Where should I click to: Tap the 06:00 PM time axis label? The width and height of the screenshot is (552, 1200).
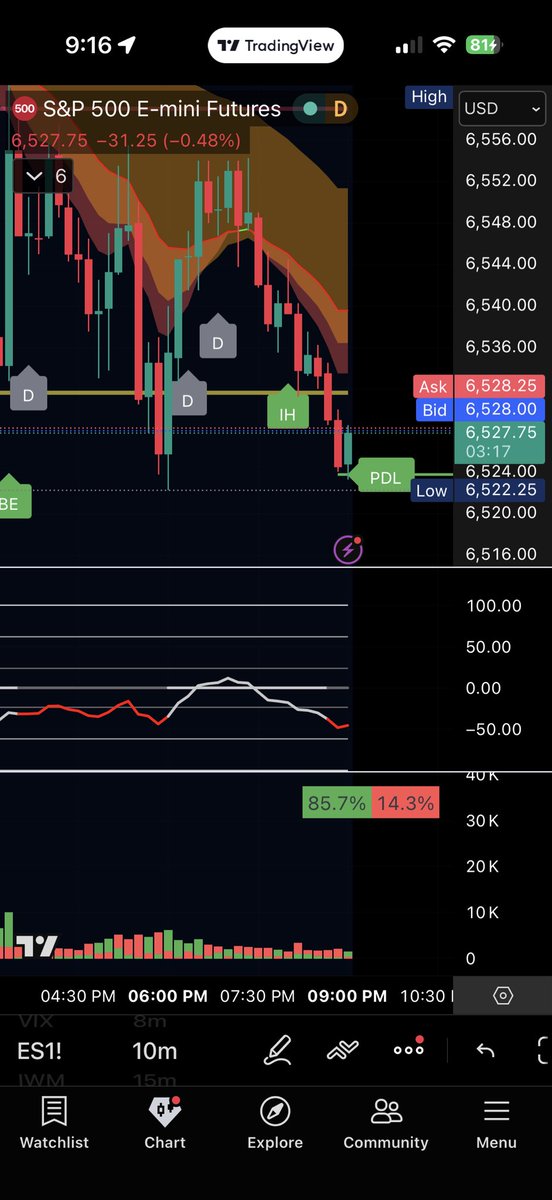pos(168,996)
